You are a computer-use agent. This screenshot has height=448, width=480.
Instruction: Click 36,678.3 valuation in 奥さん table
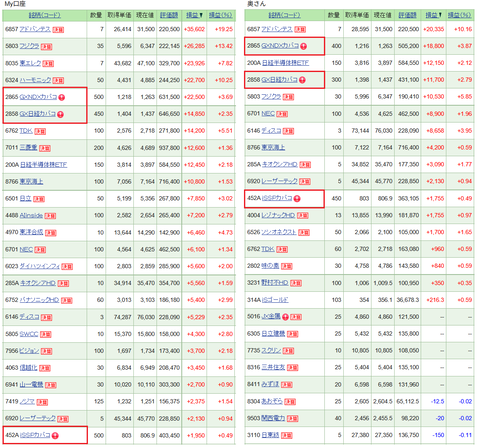click(x=408, y=300)
